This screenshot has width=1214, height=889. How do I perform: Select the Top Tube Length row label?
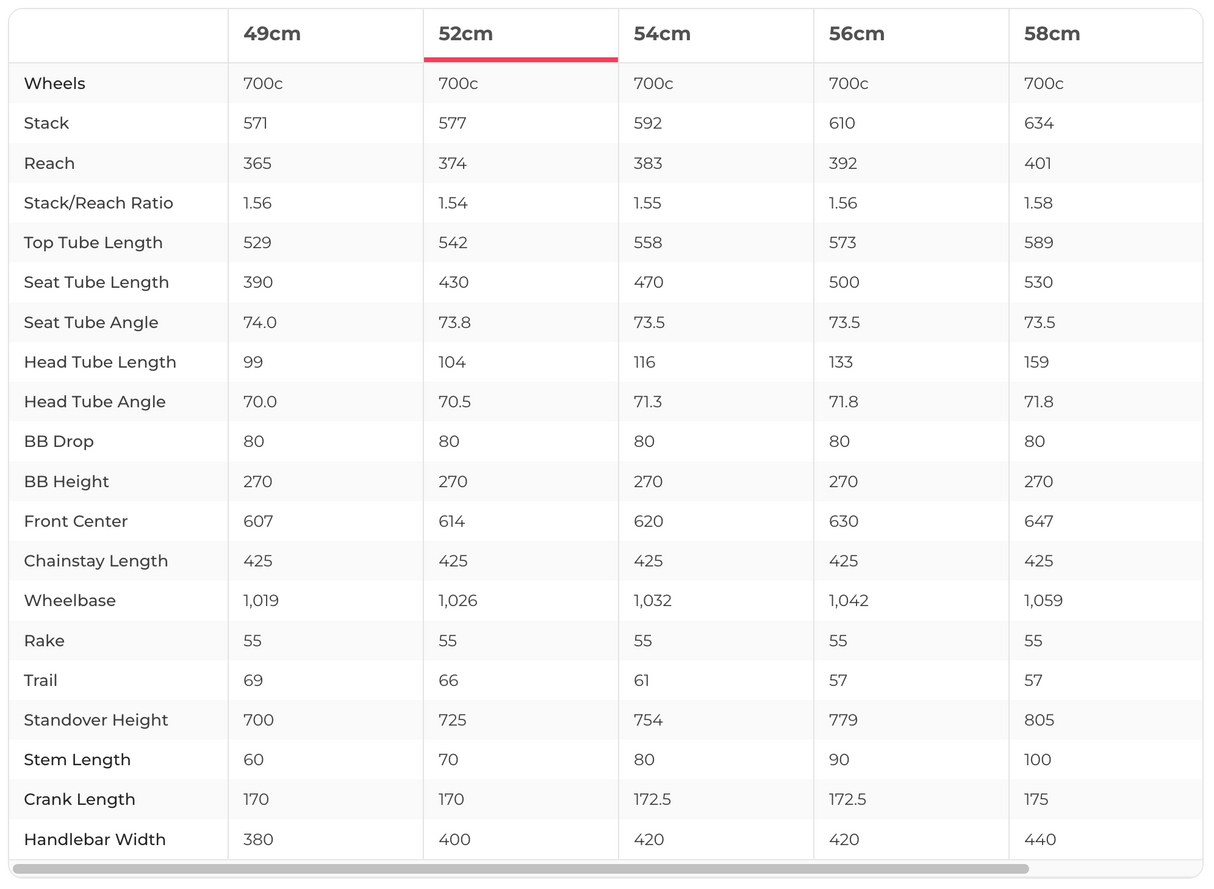point(93,243)
